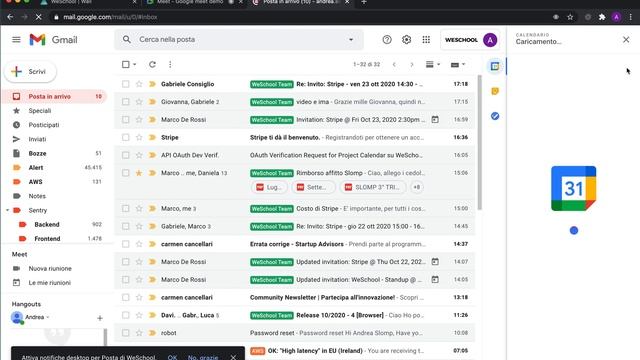Go to the next page of emails
The image size is (640, 360).
point(412,64)
